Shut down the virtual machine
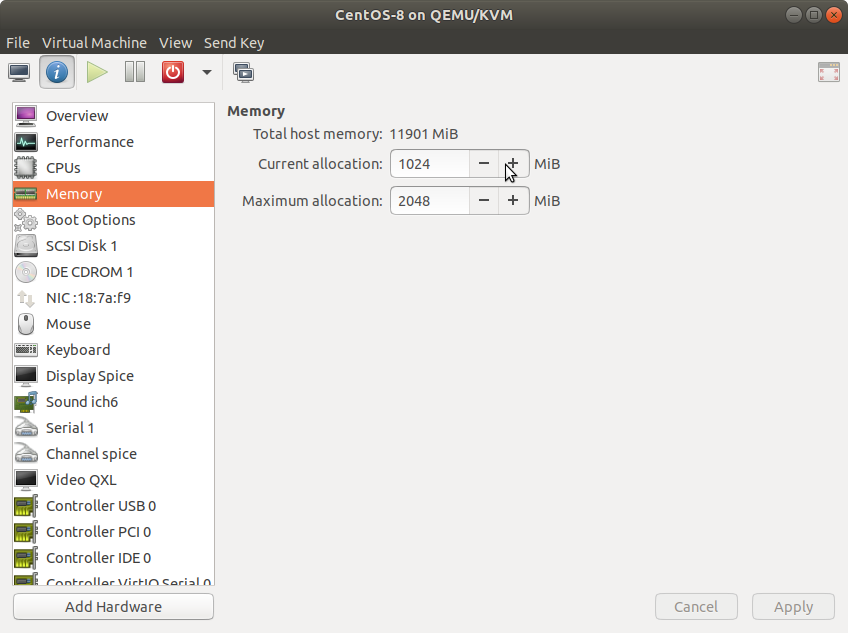 (173, 72)
